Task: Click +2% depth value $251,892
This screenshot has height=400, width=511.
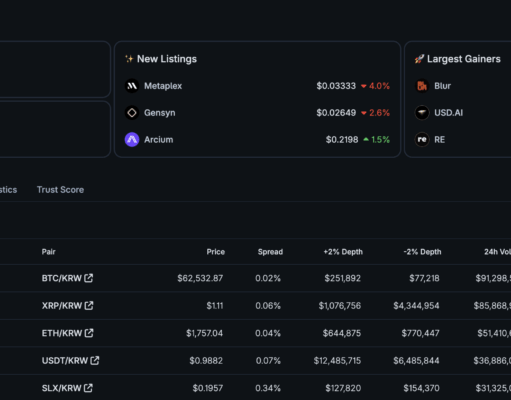Action: 343,278
